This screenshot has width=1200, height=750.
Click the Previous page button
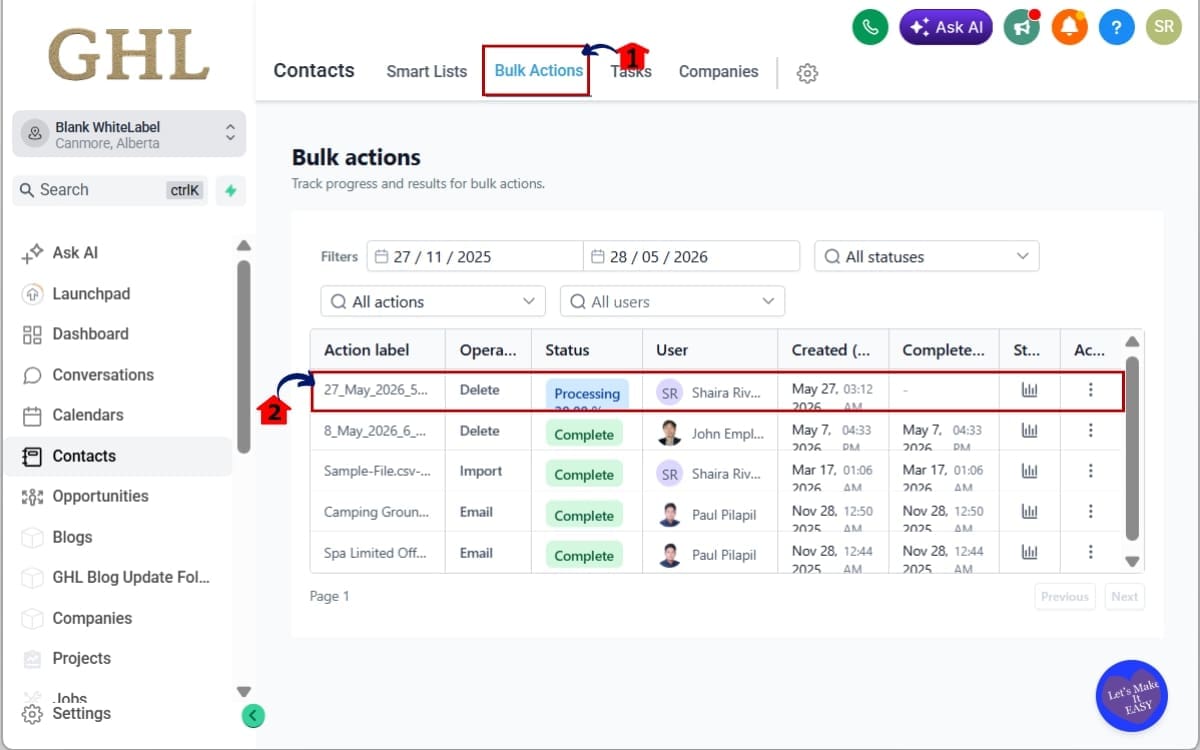pyautogui.click(x=1065, y=597)
